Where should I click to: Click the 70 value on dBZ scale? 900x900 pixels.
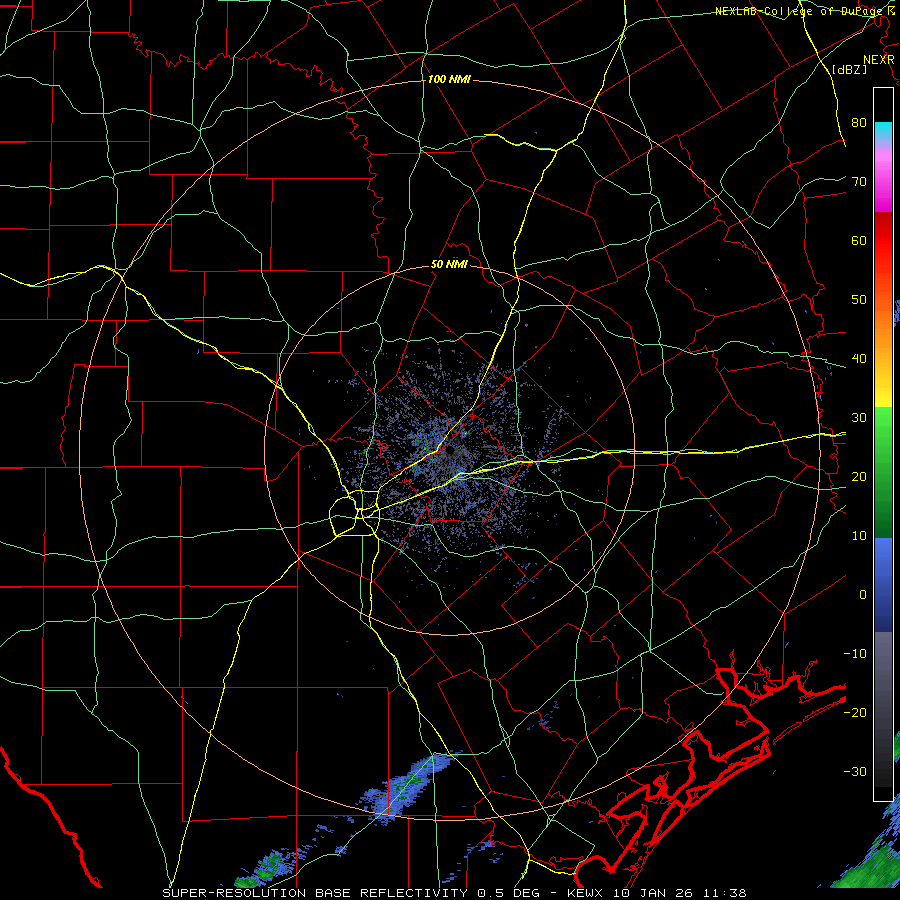click(x=859, y=181)
